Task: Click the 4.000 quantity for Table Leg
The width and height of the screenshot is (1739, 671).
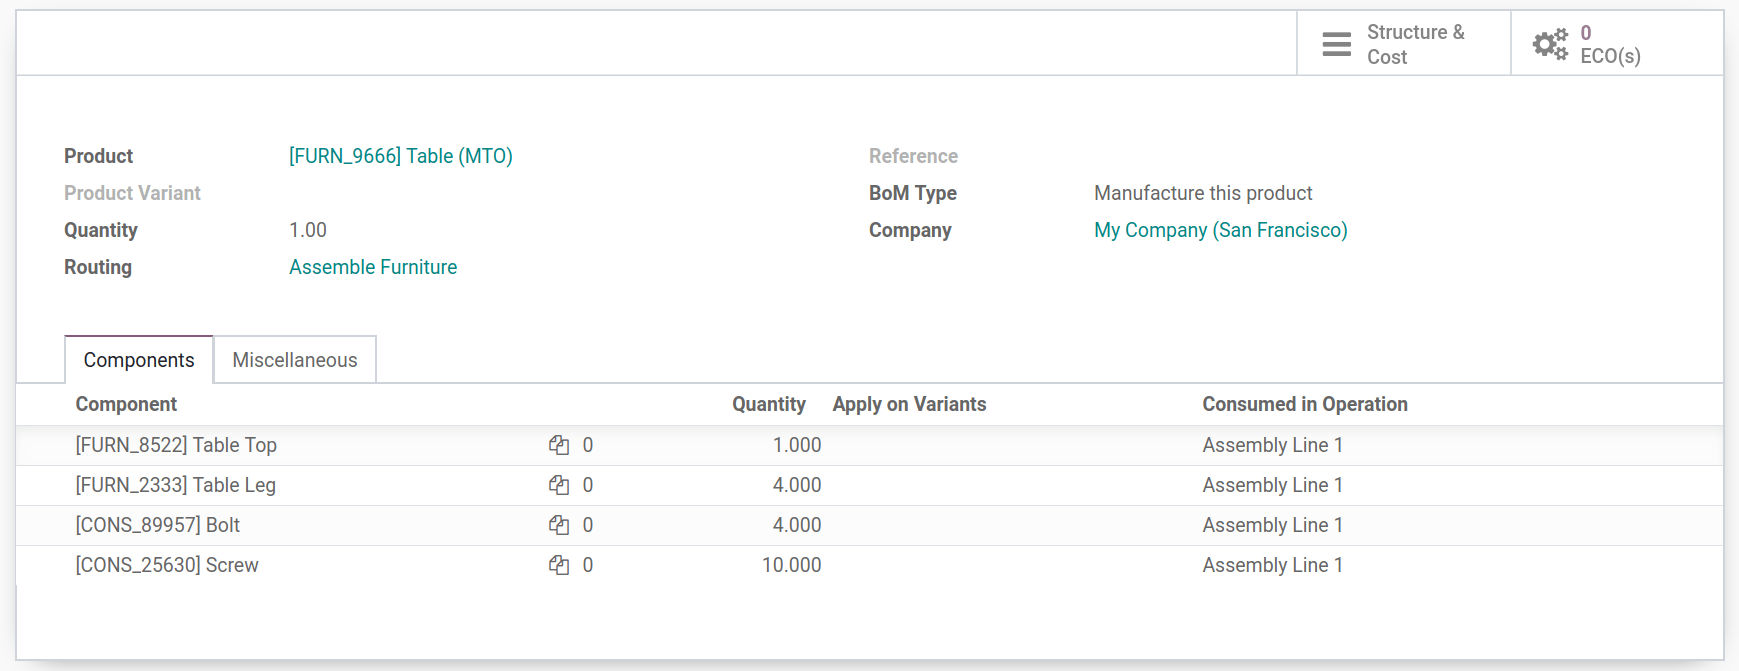Action: pyautogui.click(x=797, y=485)
